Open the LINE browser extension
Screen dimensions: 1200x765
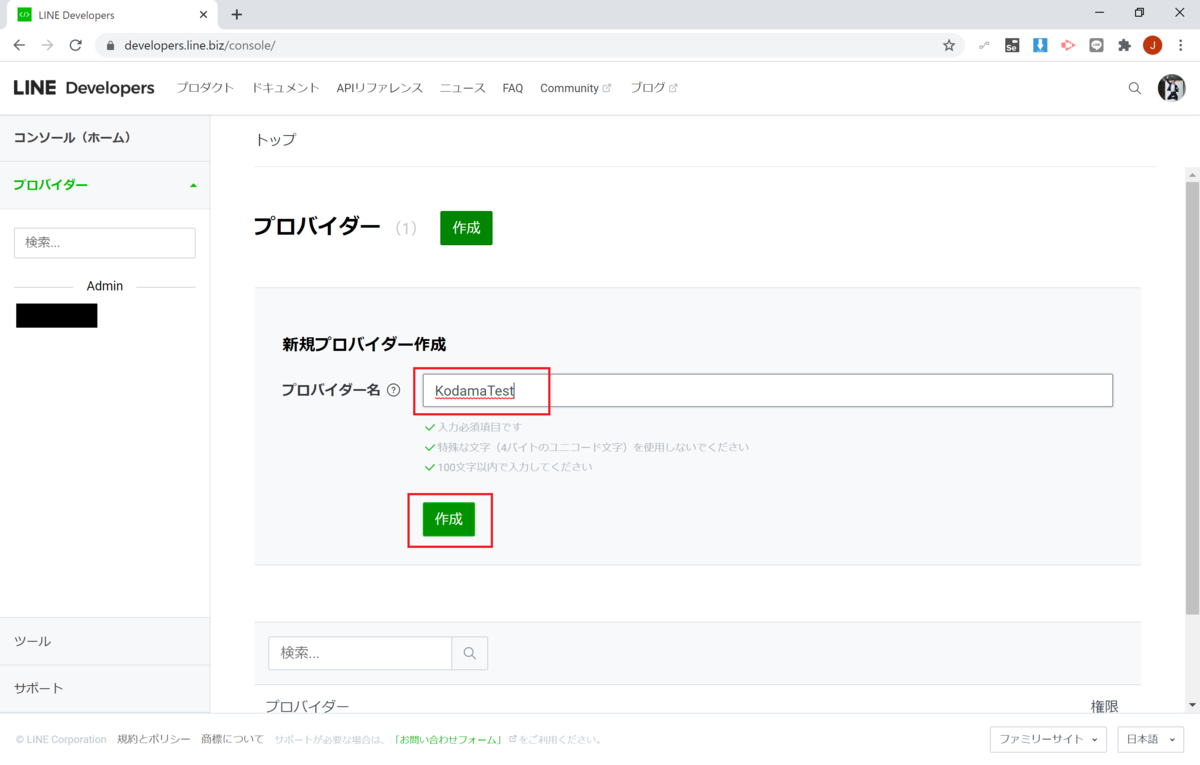point(1096,44)
